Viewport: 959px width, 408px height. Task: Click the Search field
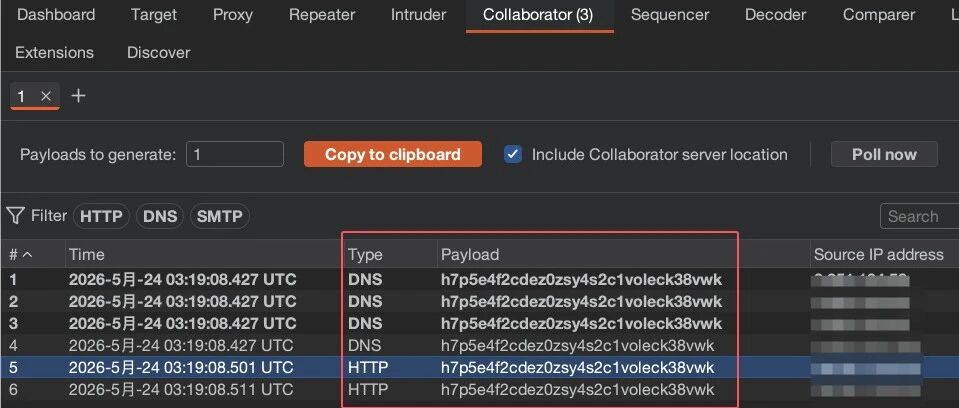[x=919, y=216]
